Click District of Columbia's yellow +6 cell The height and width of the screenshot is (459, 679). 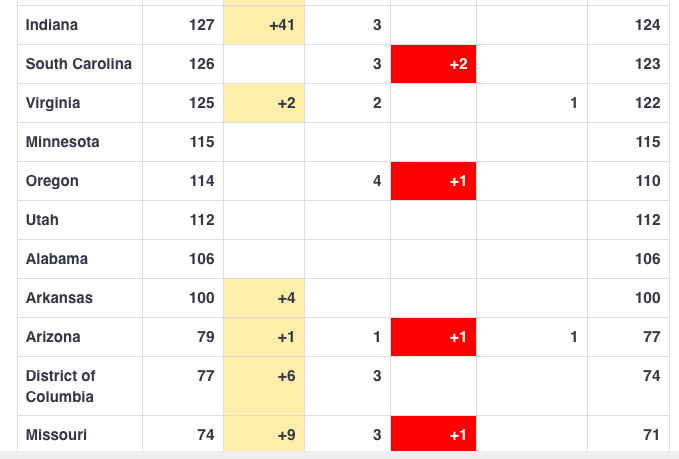[x=264, y=386]
